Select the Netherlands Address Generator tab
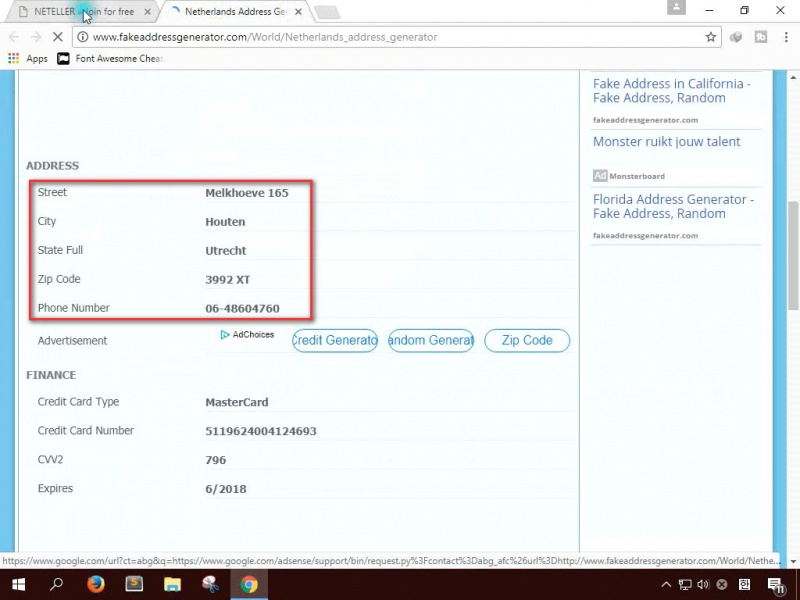Viewport: 800px width, 600px height. click(237, 11)
